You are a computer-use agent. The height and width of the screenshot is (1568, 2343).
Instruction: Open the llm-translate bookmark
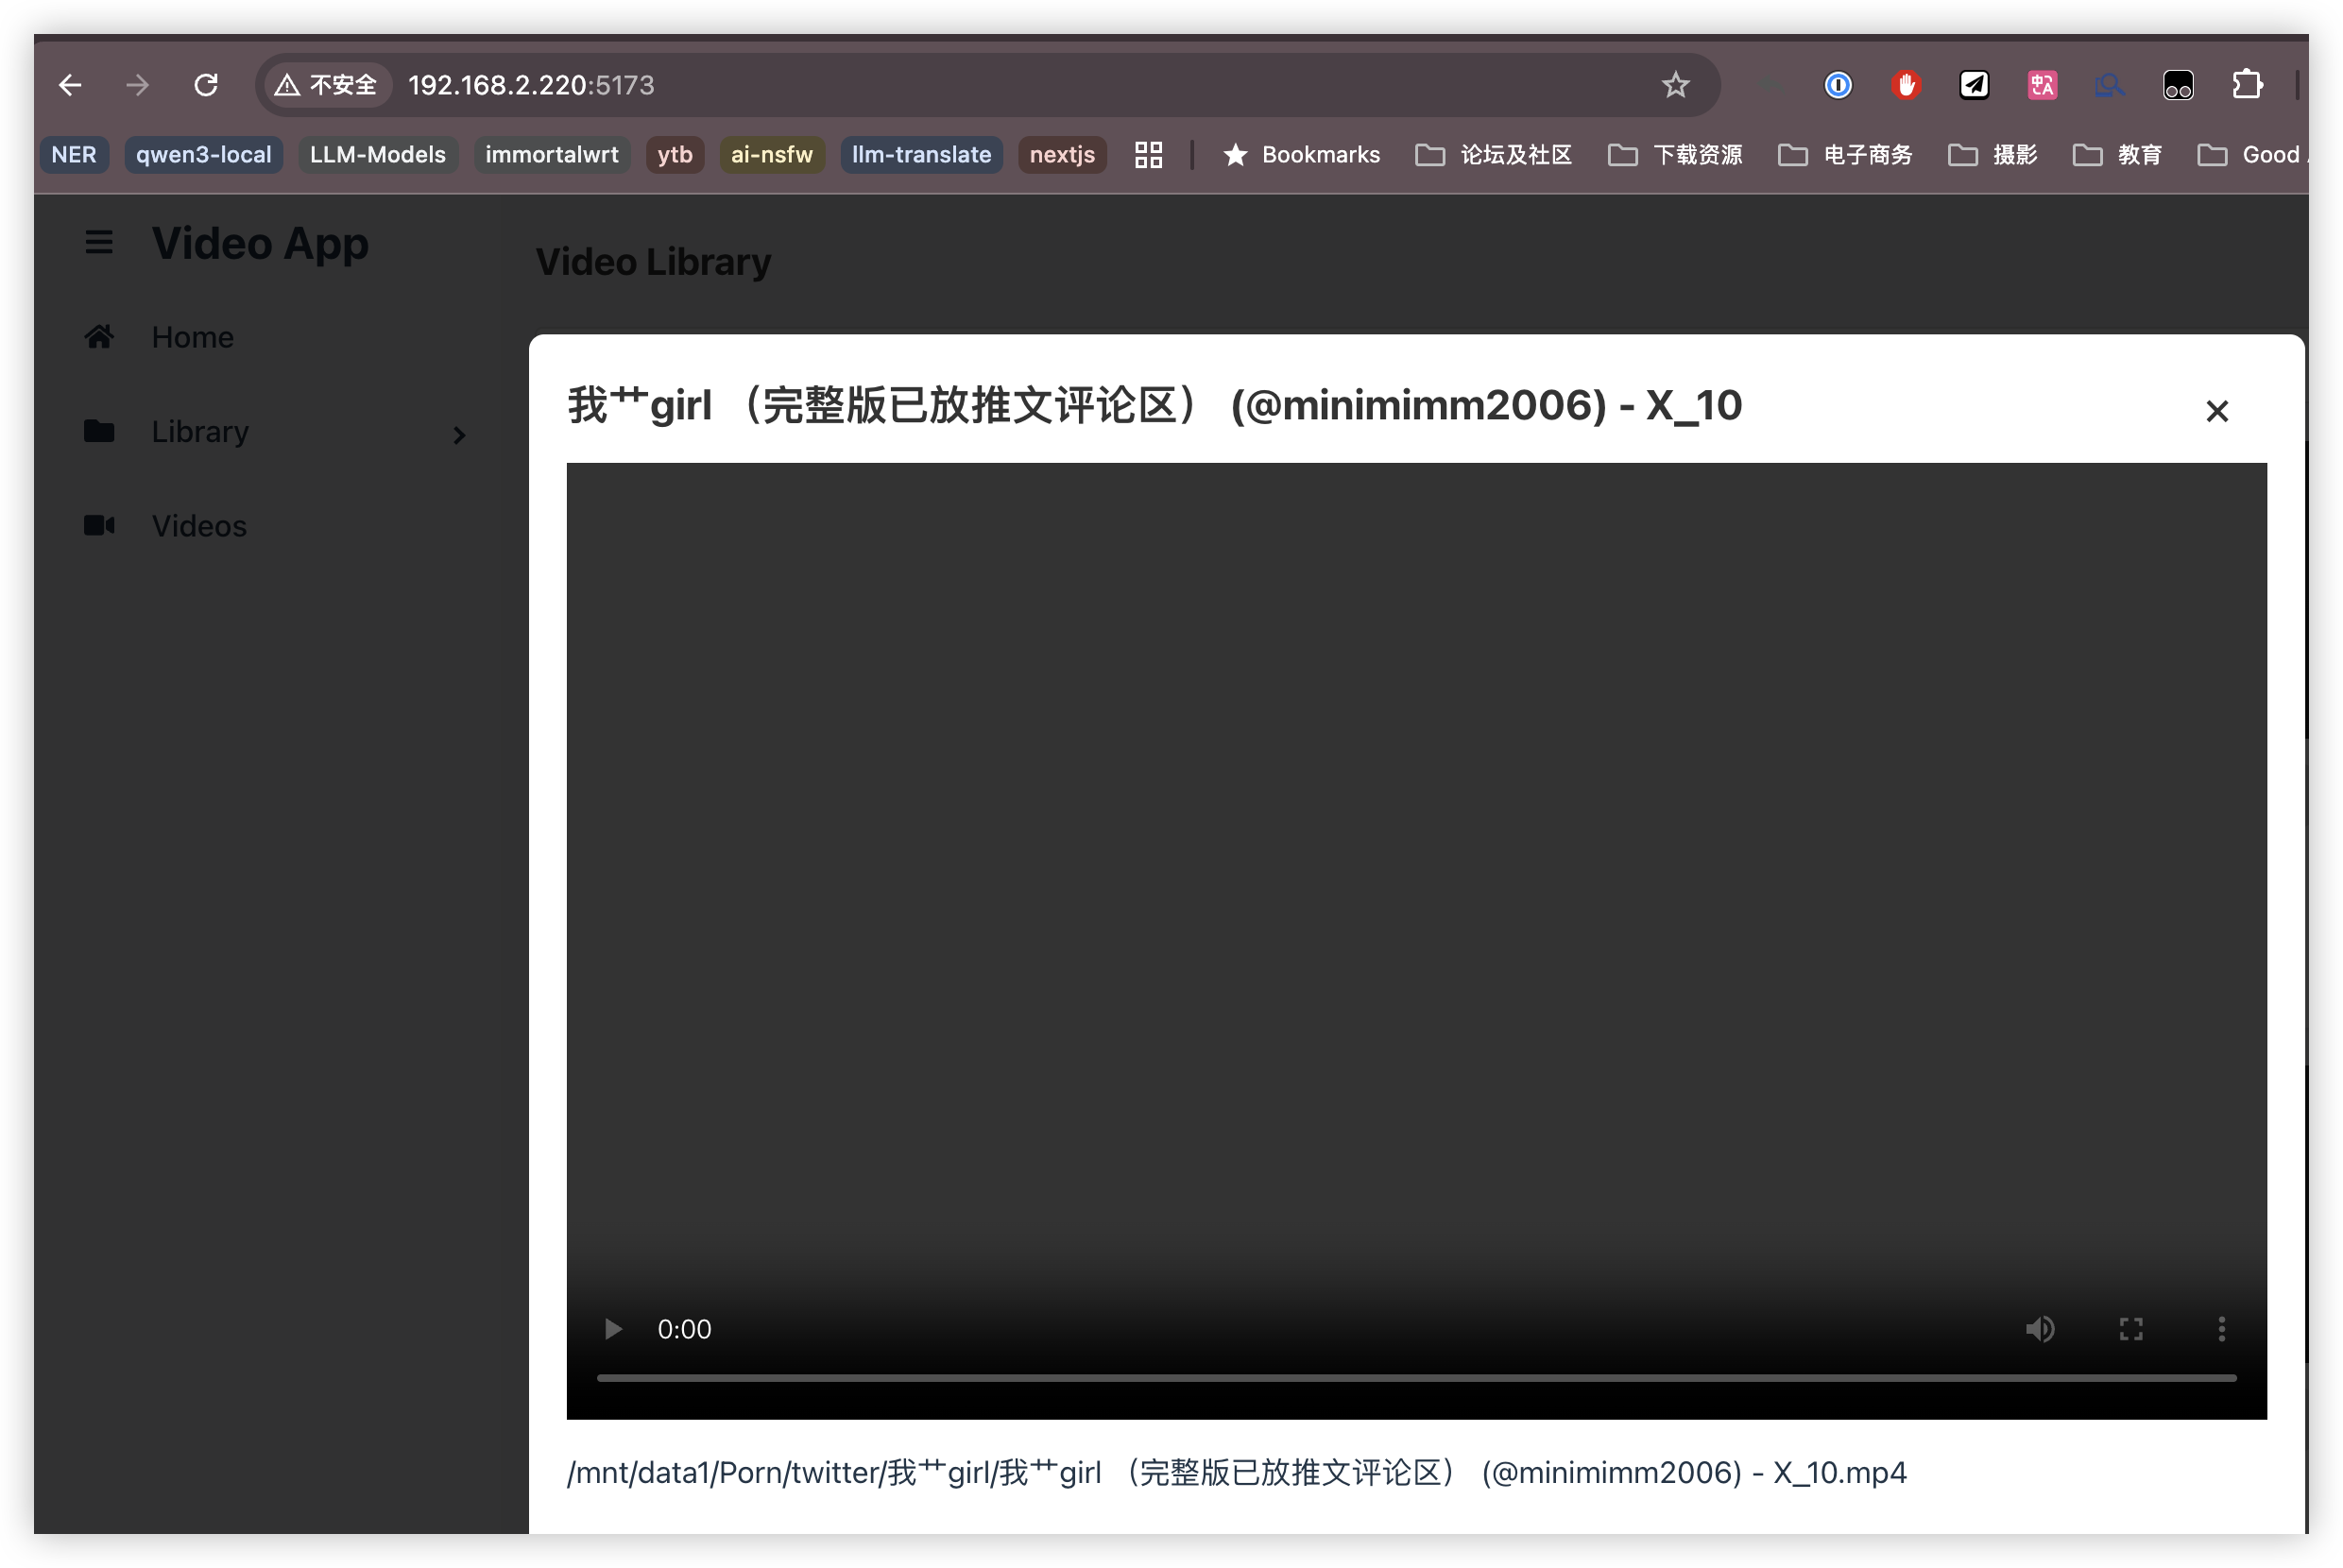point(920,155)
